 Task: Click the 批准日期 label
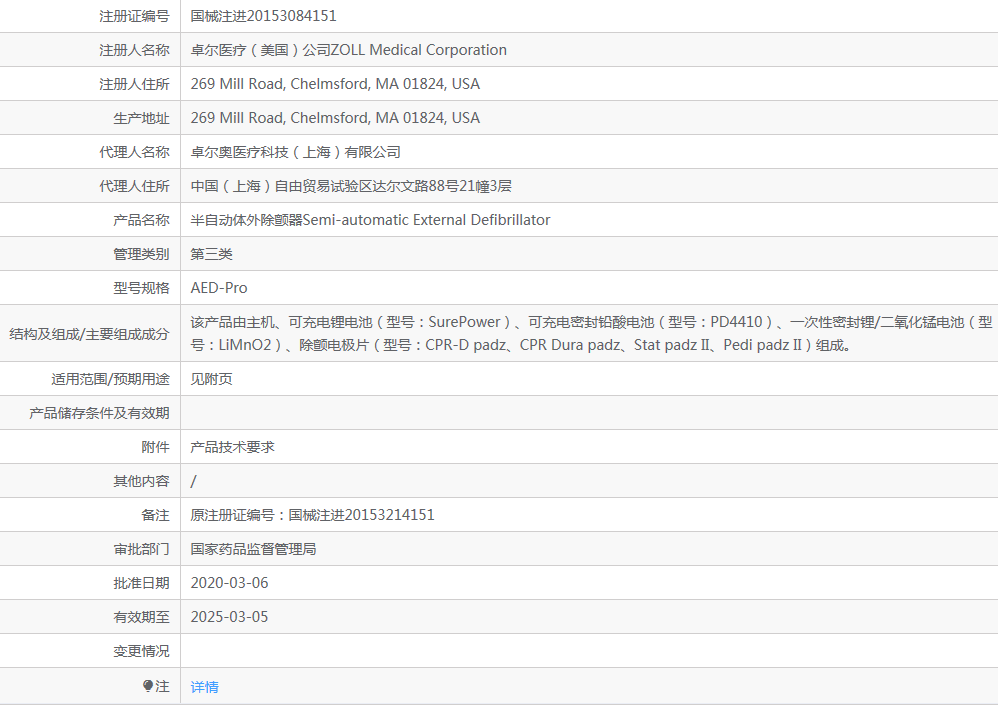[141, 583]
